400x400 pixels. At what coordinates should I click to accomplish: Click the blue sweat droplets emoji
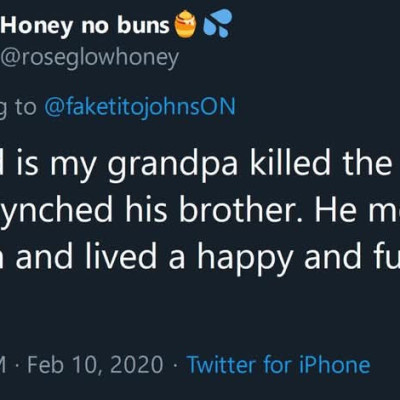tap(217, 22)
